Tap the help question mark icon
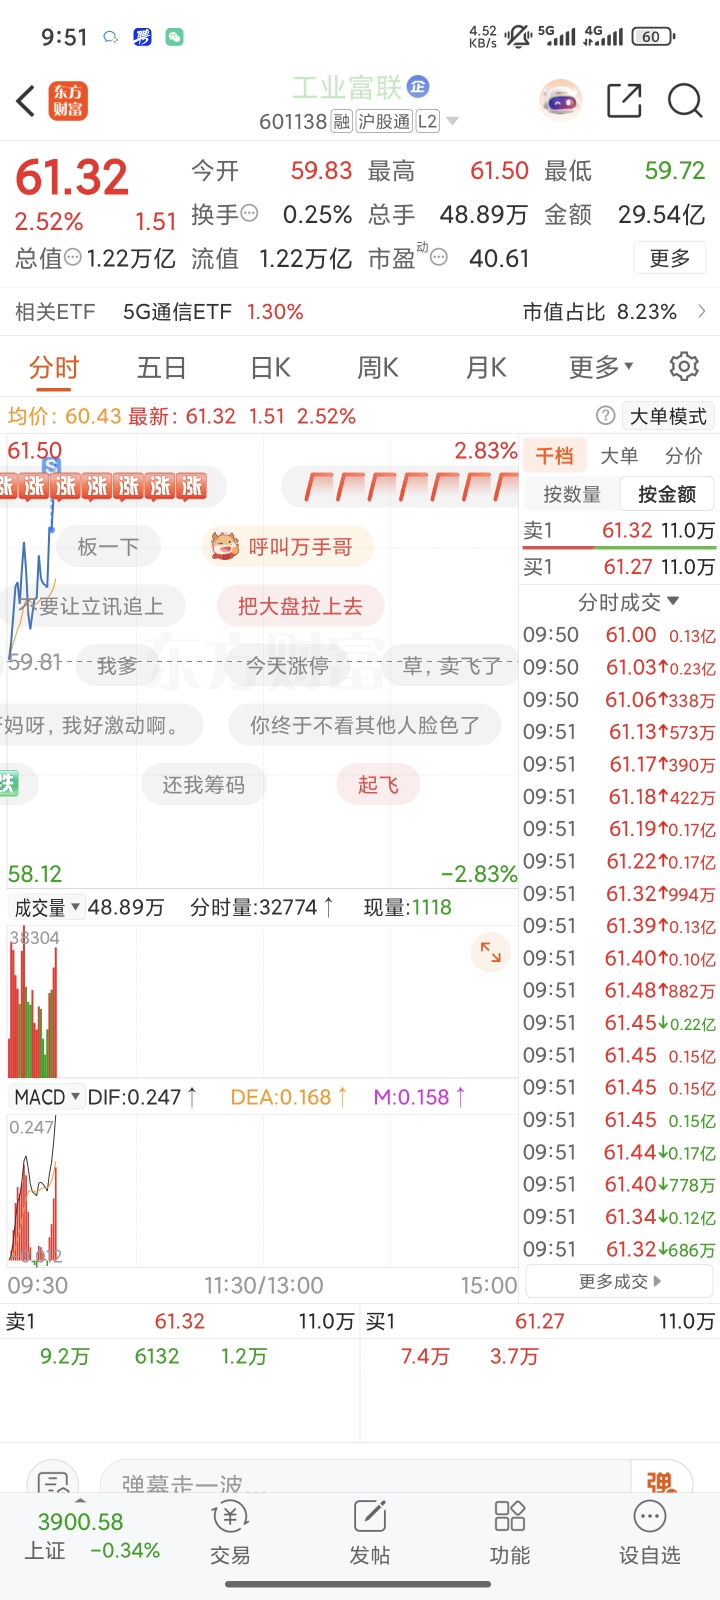Image resolution: width=720 pixels, height=1600 pixels. tap(605, 416)
